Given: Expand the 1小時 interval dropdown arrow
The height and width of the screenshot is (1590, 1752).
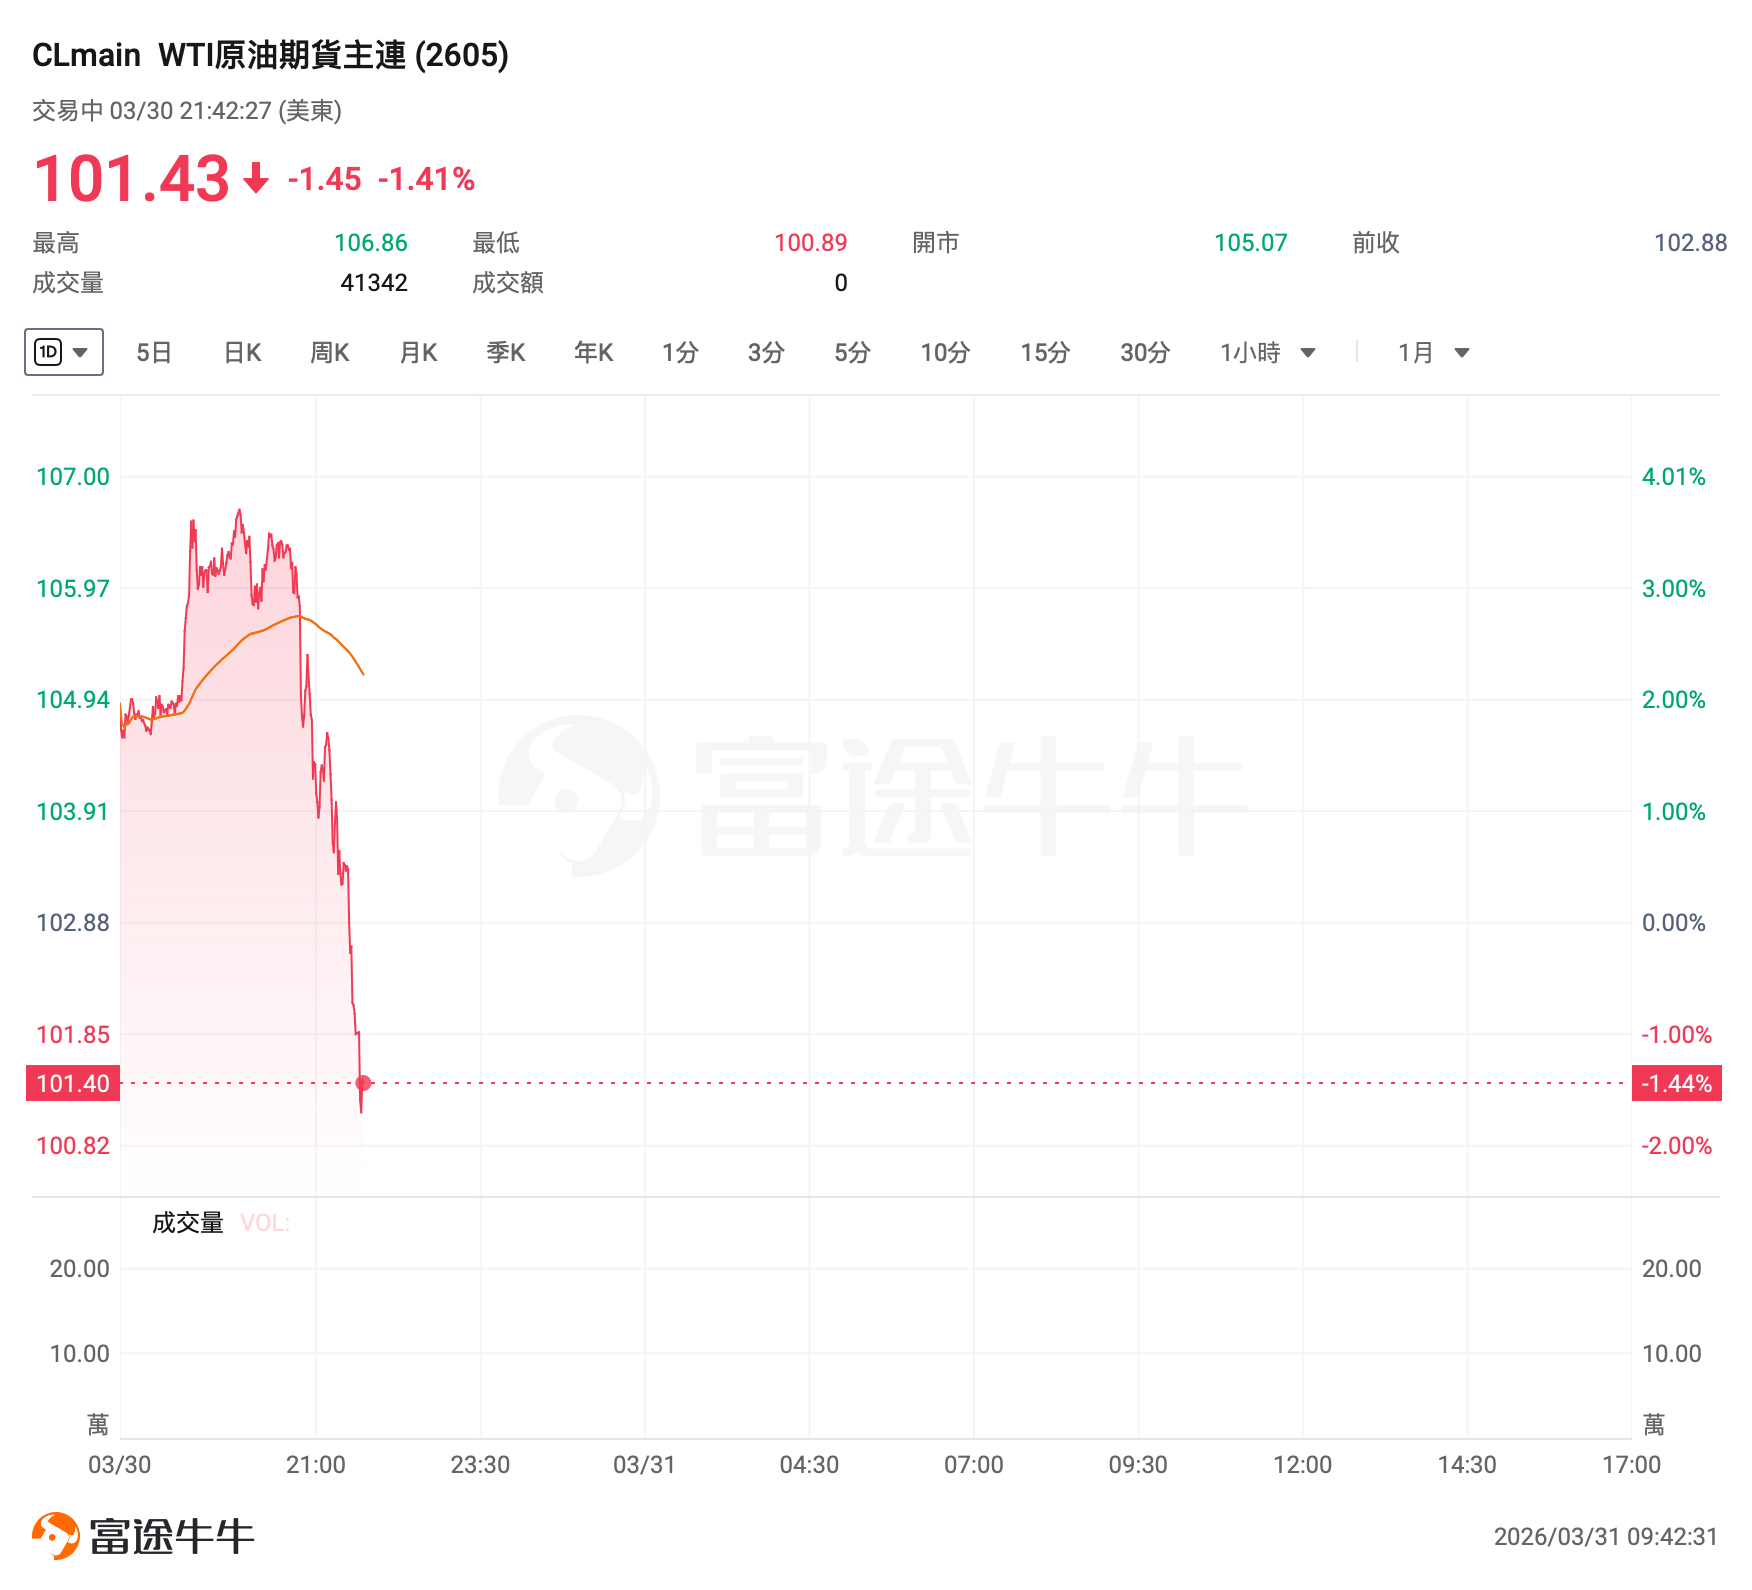Looking at the screenshot, I should 1307,353.
